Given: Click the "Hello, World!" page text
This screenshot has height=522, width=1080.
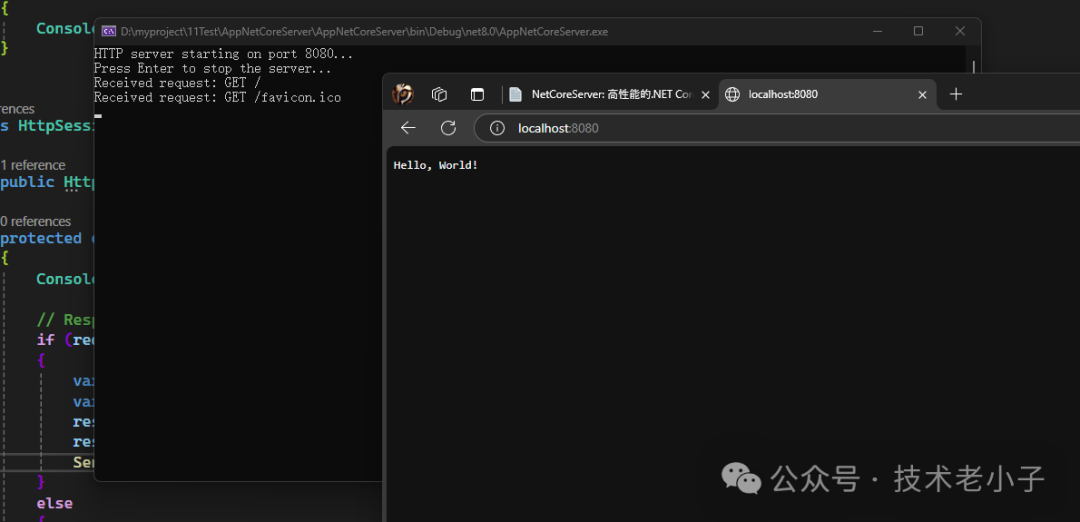Looking at the screenshot, I should pyautogui.click(x=435, y=165).
